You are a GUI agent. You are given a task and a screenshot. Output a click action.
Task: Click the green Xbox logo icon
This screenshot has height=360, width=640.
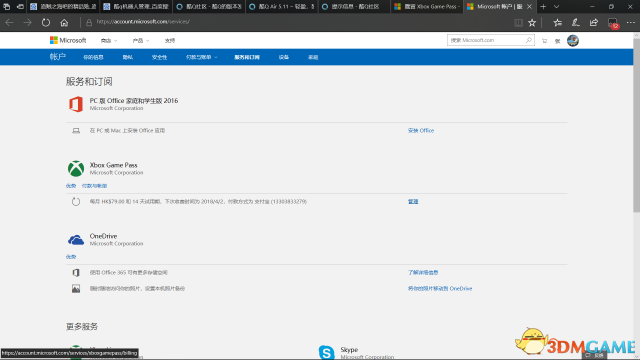tap(76, 169)
